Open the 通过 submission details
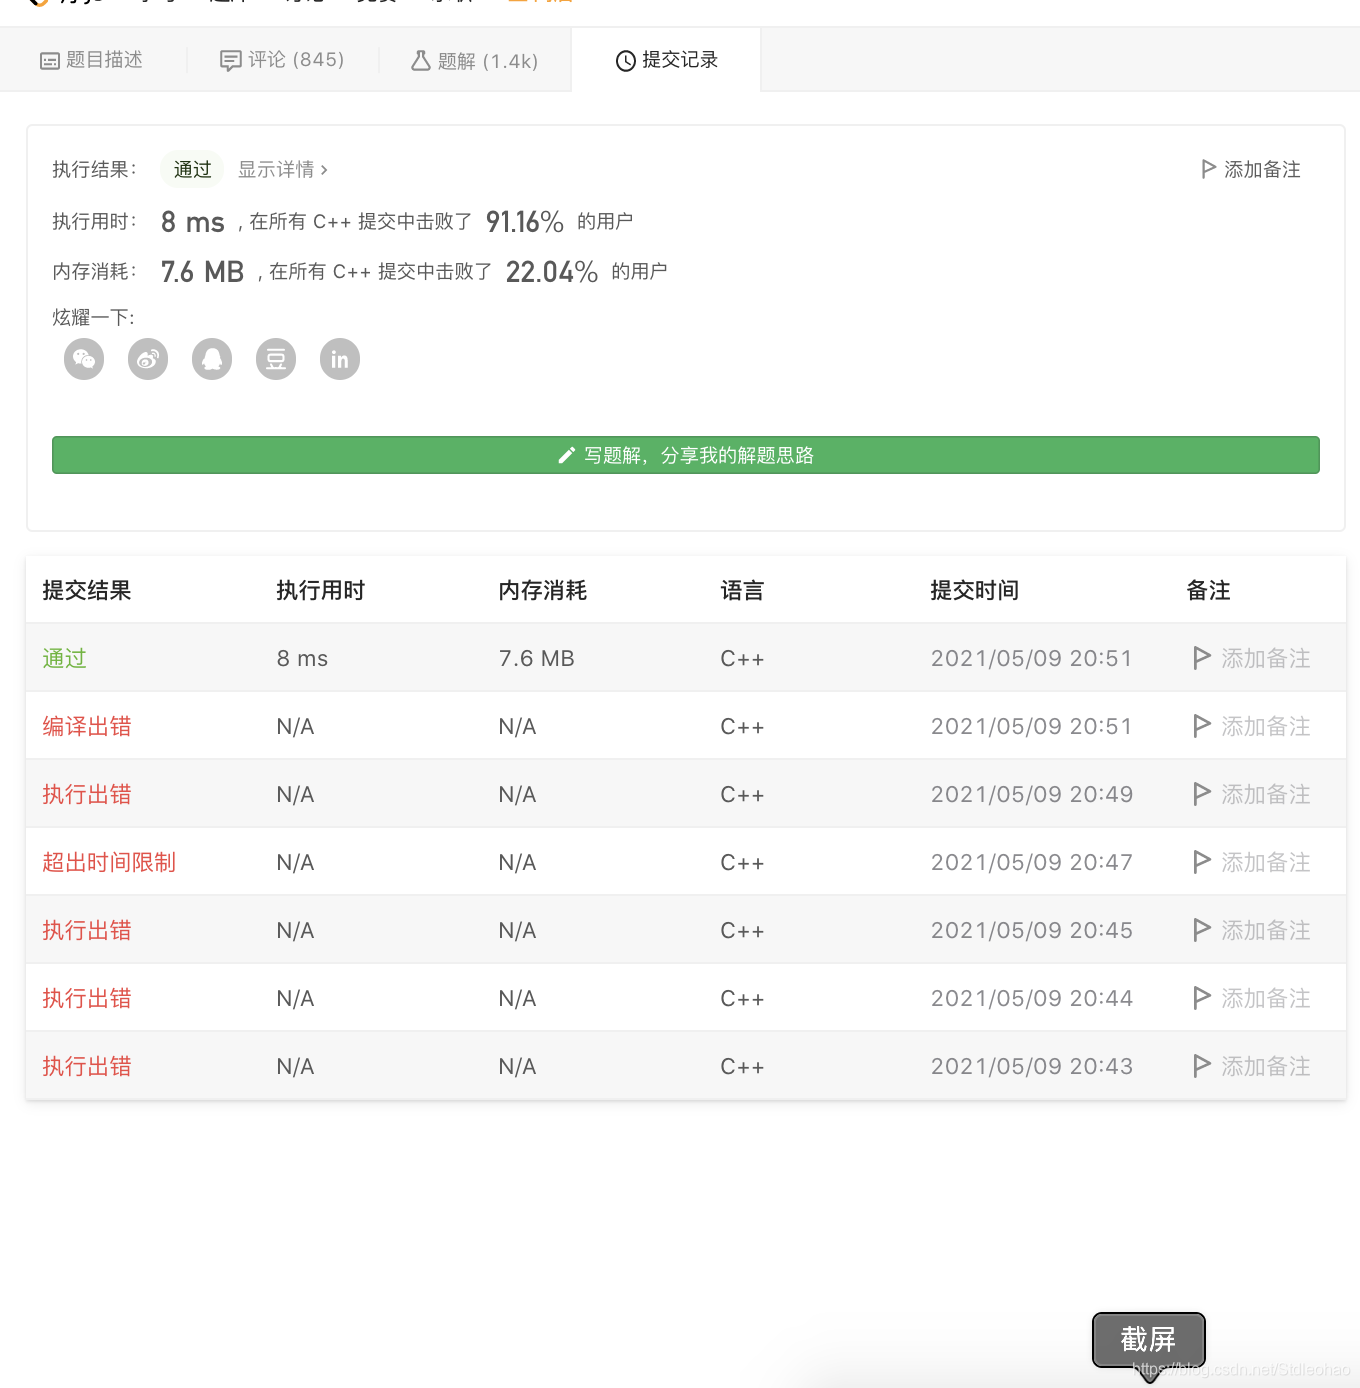This screenshot has width=1360, height=1388. 64,657
